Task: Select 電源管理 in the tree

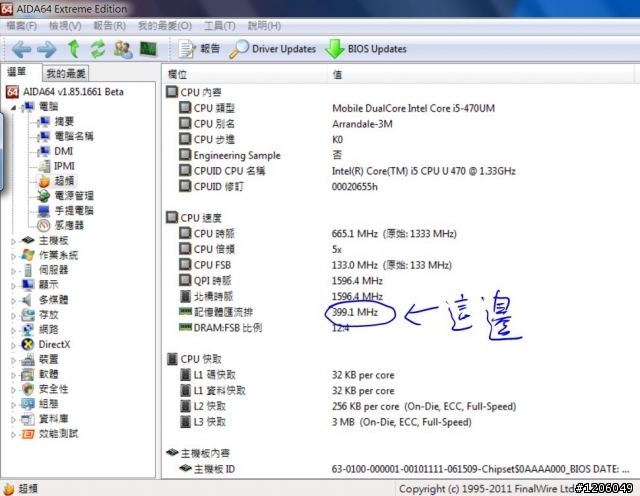Action: pos(73,196)
